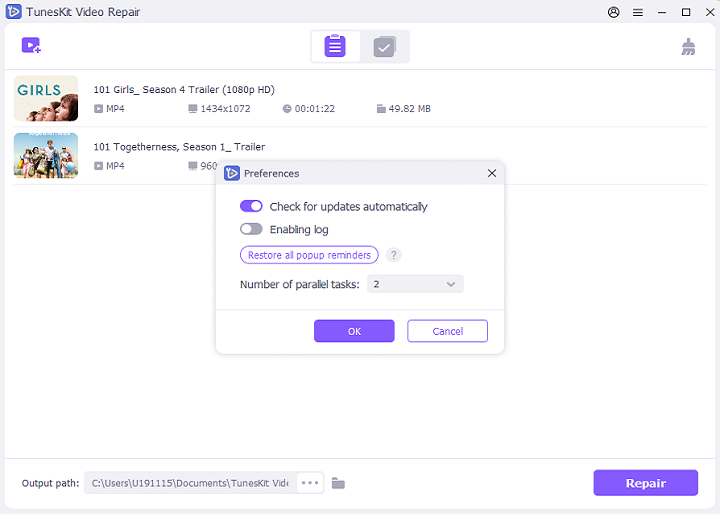Viewport: 720px width, 514px height.
Task: Select the Togetherness Season 1 Trailer thumbnail
Action: click(x=46, y=155)
